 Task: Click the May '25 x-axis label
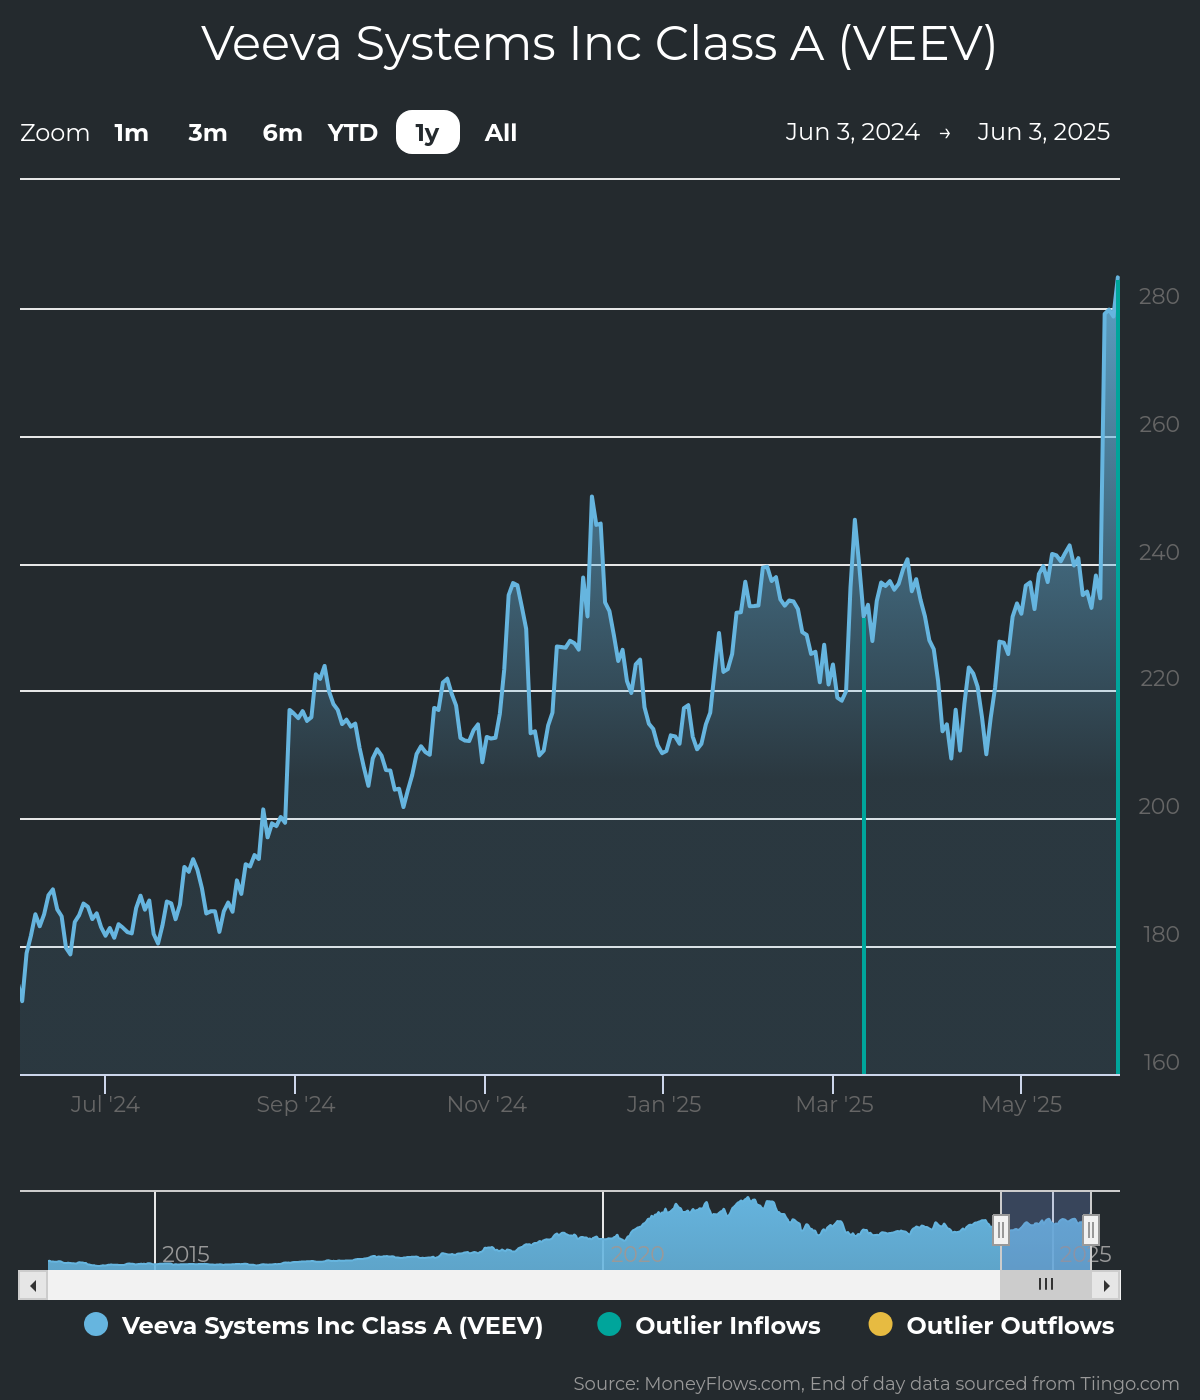click(1022, 1105)
